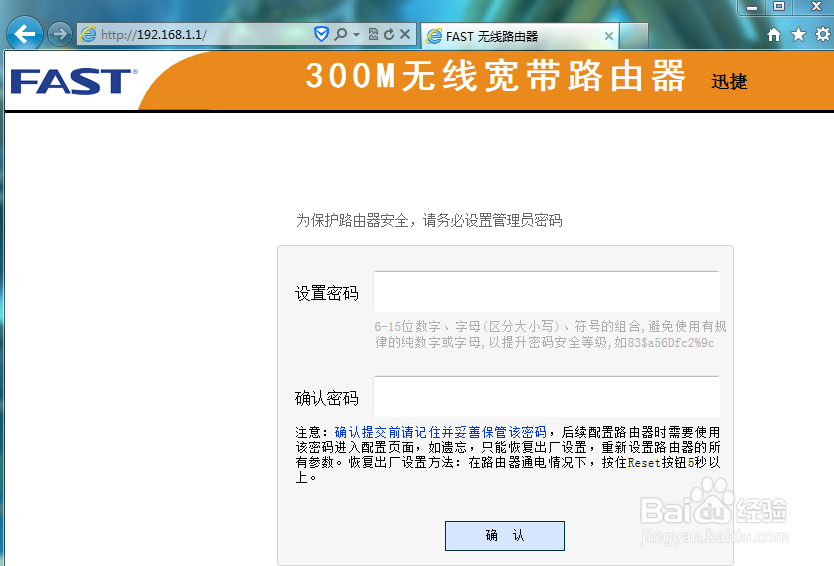Screen dimensions: 834x566
Task: Open browser tools gear icon
Action: [823, 35]
